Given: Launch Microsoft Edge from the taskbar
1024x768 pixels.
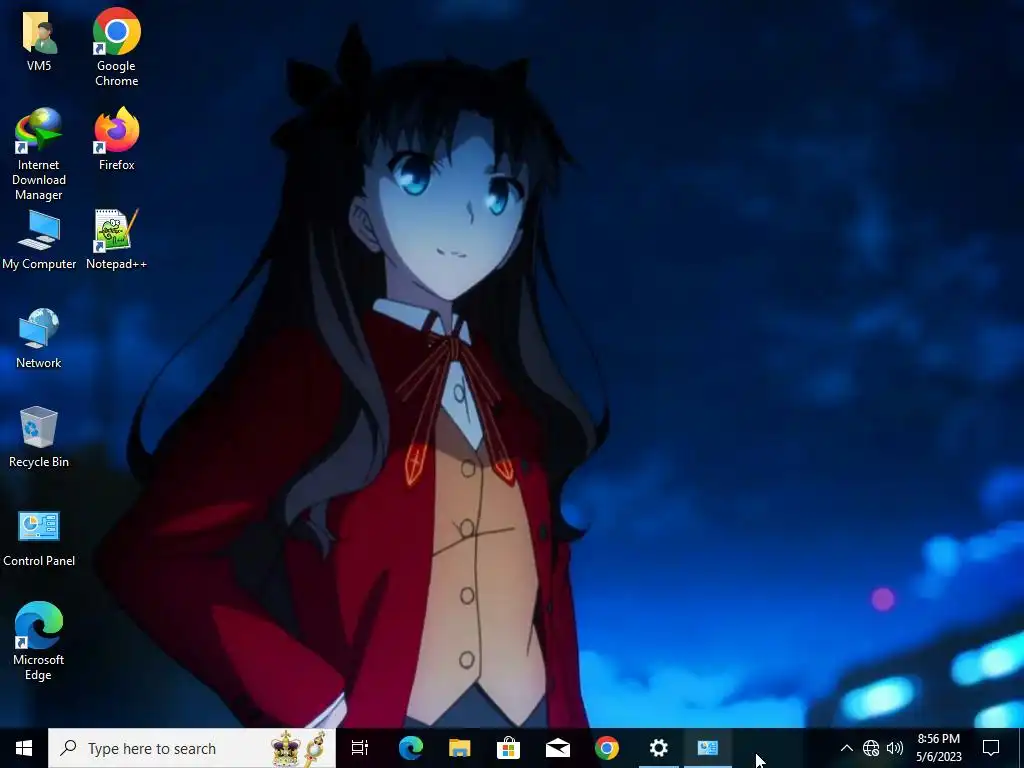Looking at the screenshot, I should tap(411, 748).
